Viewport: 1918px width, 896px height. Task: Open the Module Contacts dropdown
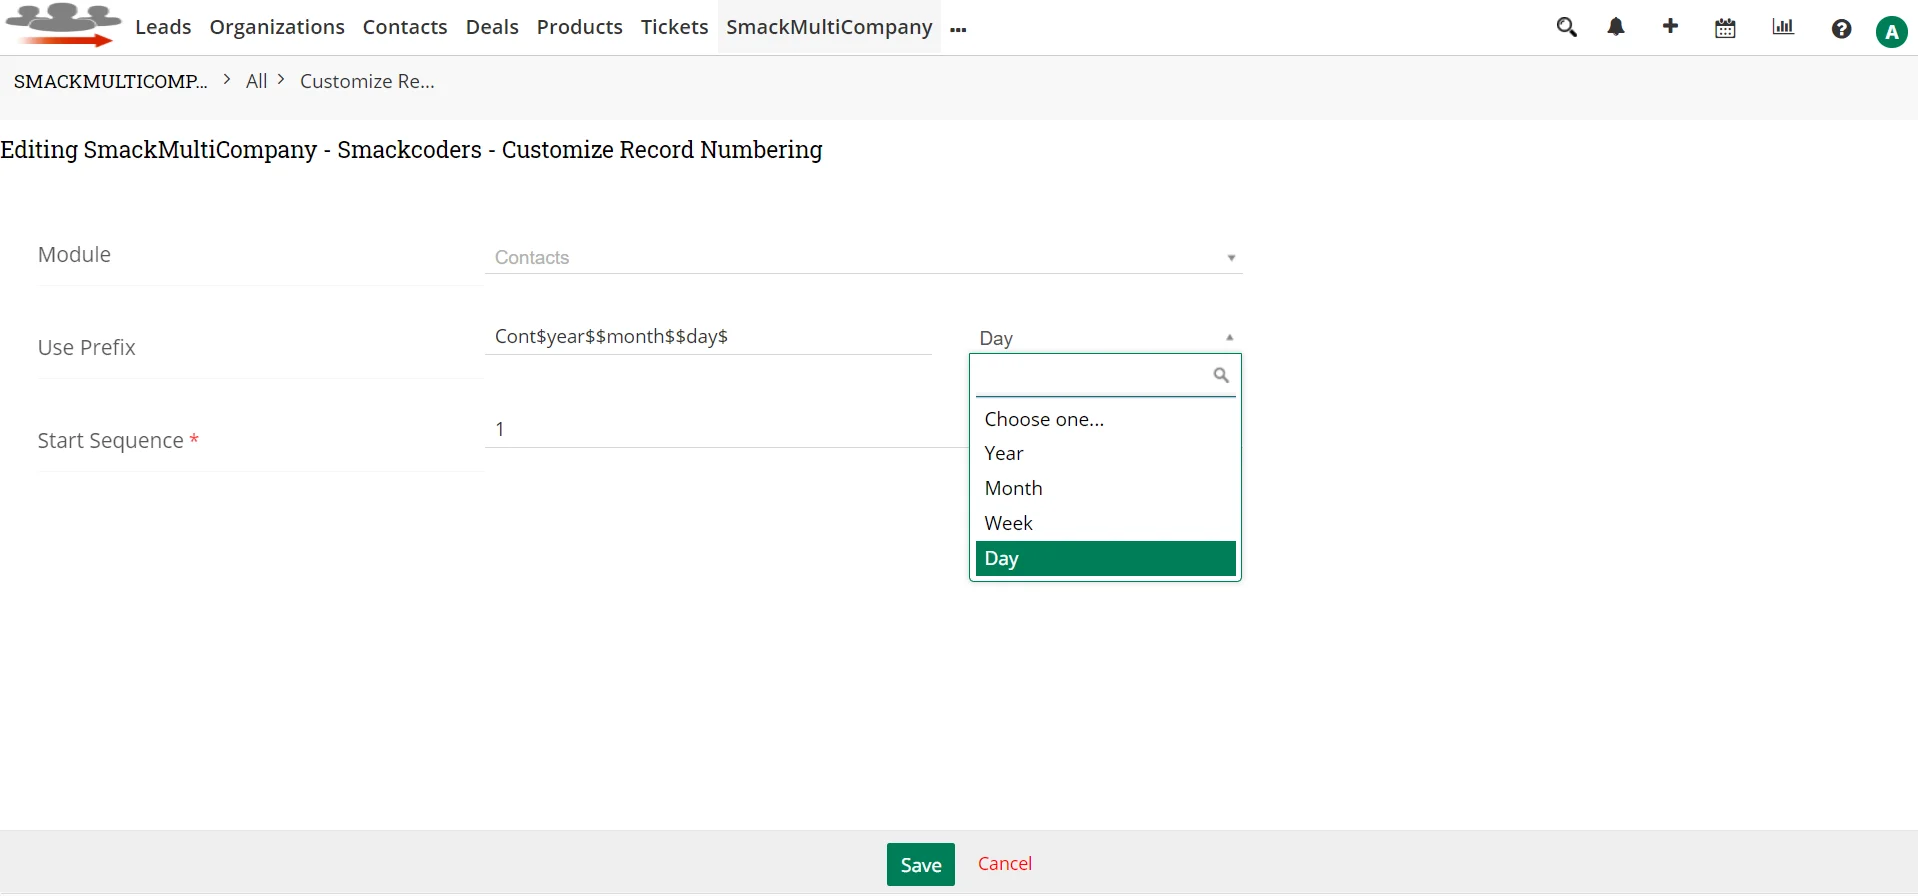click(x=864, y=258)
